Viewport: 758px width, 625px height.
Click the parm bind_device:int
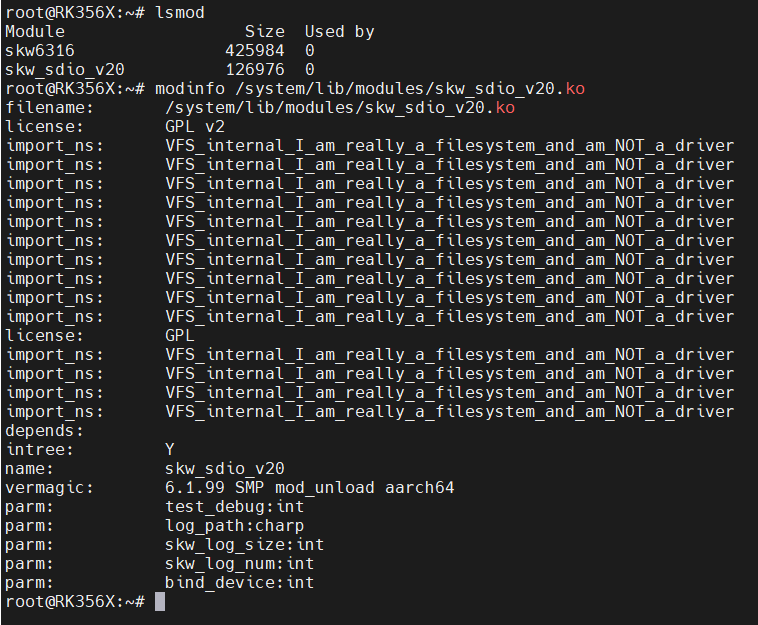click(x=239, y=582)
